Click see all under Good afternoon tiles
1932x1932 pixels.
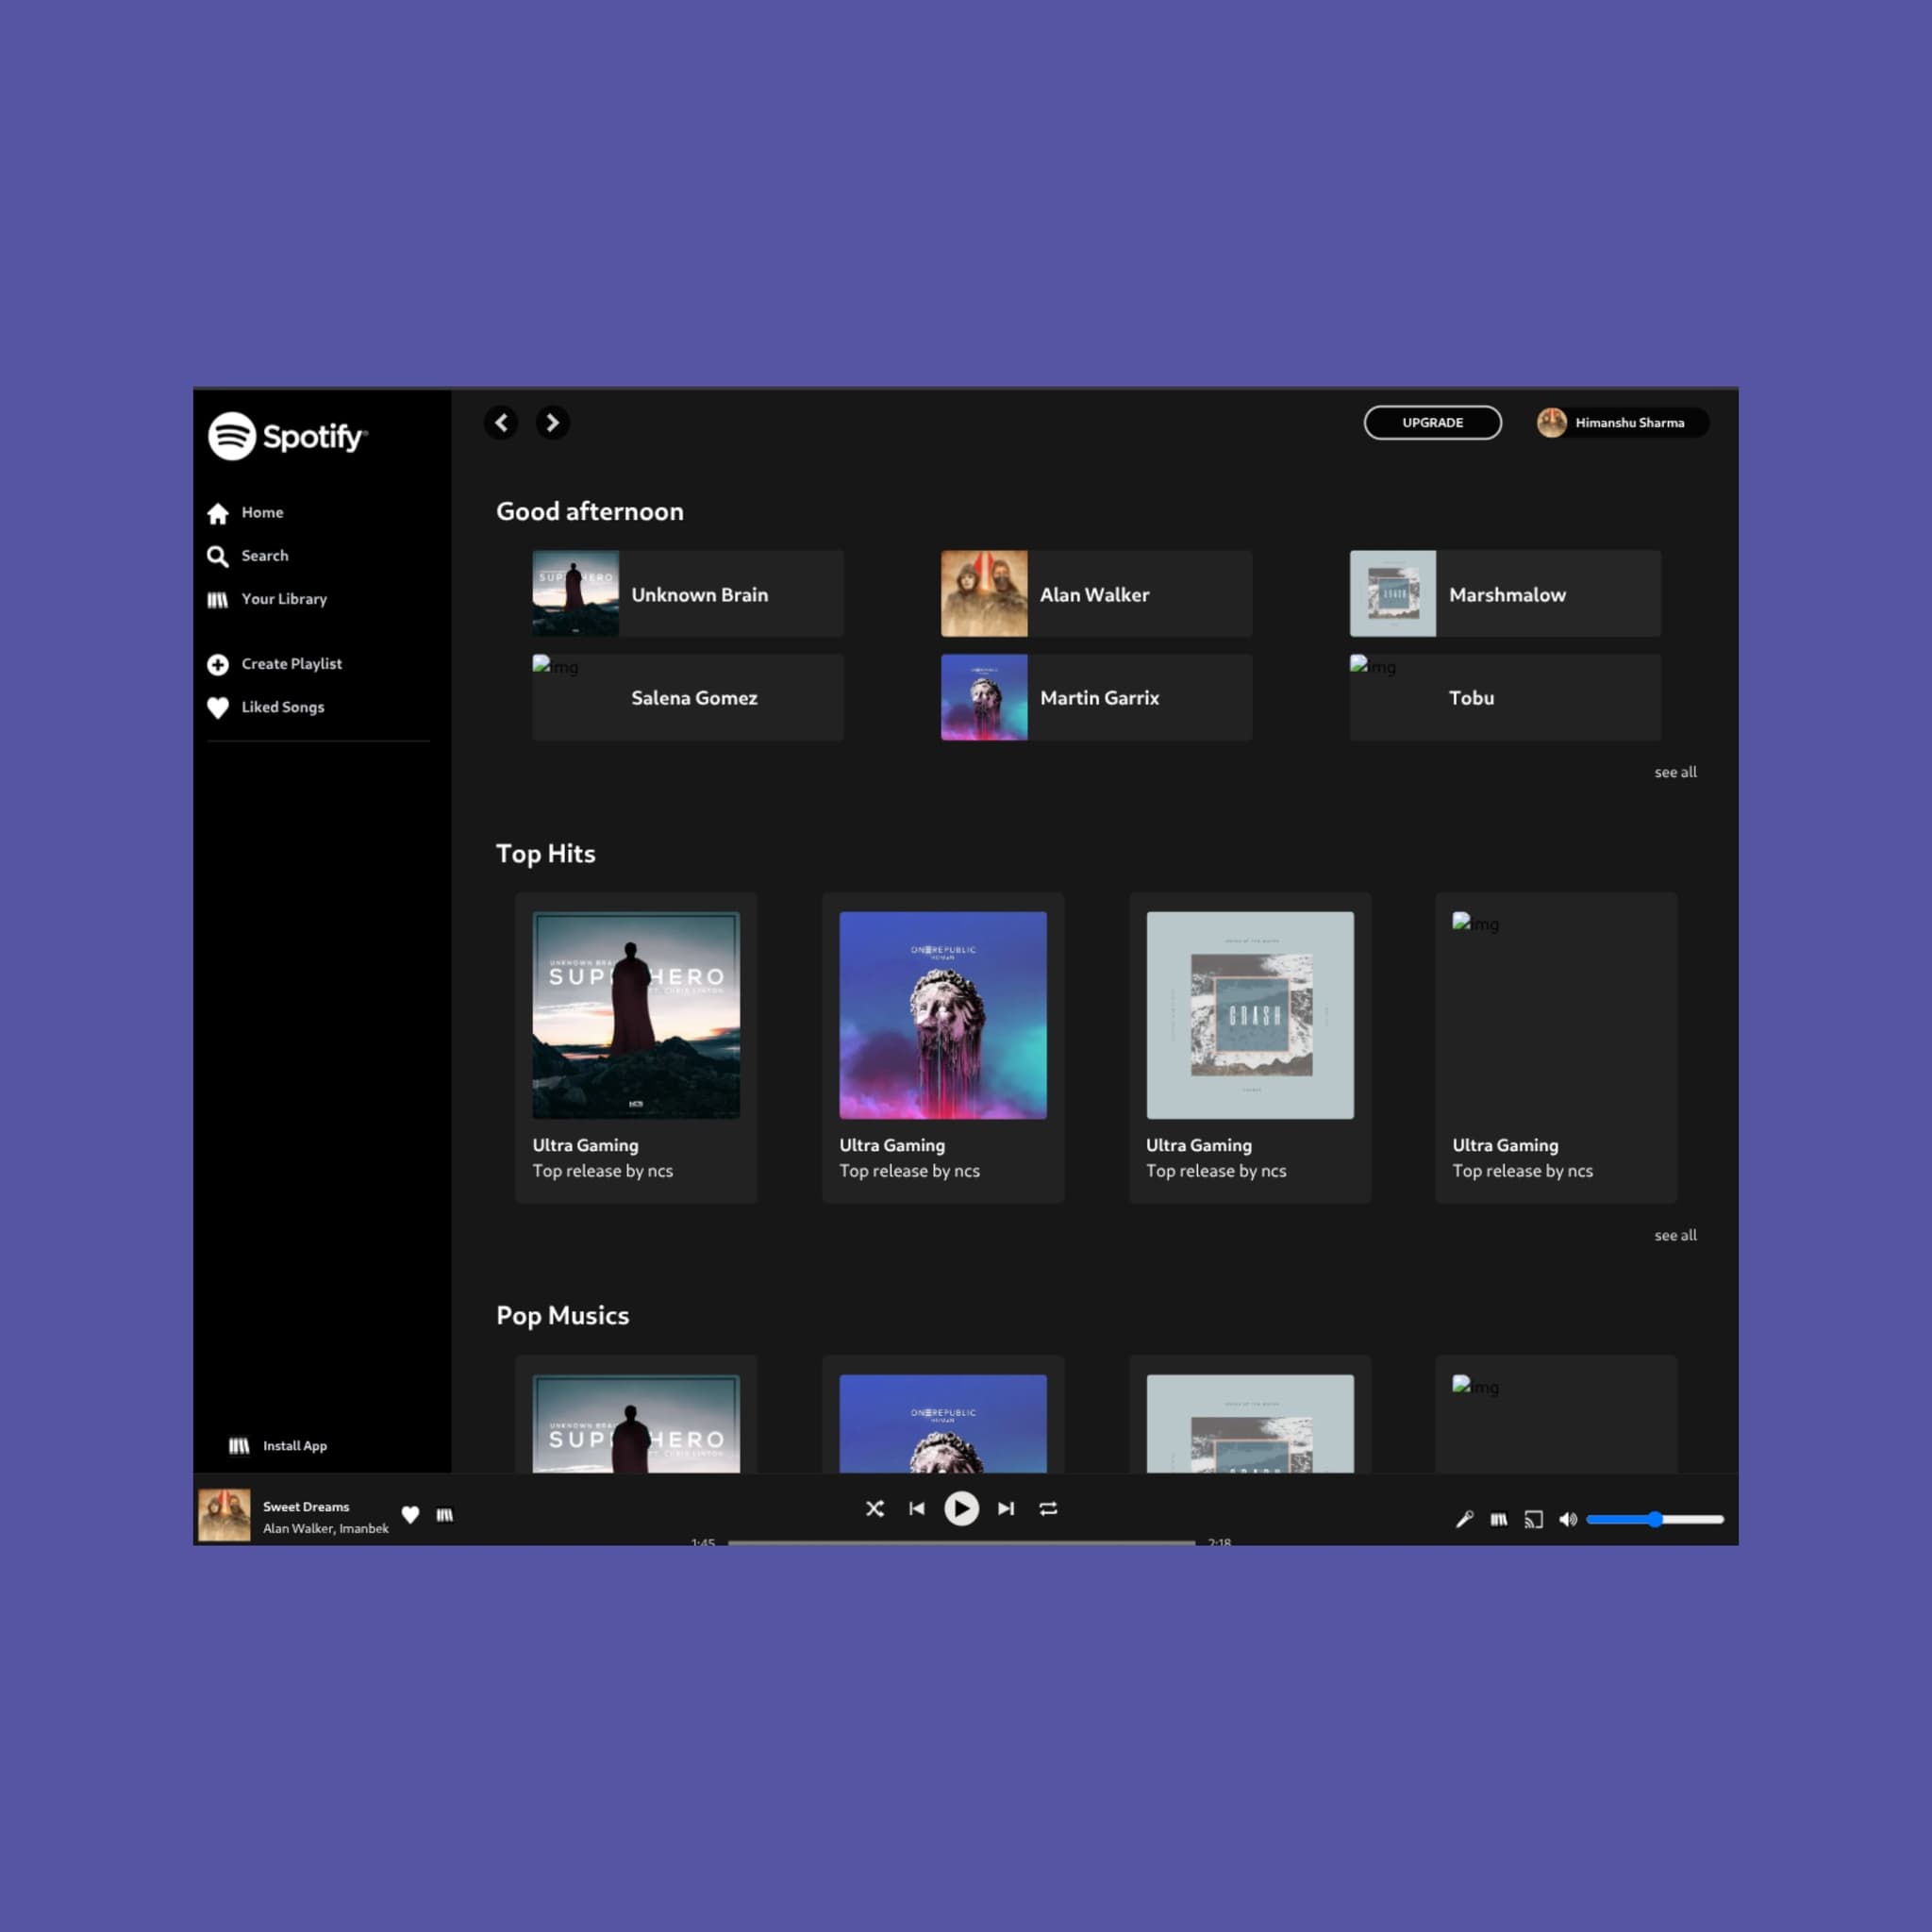1675,772
